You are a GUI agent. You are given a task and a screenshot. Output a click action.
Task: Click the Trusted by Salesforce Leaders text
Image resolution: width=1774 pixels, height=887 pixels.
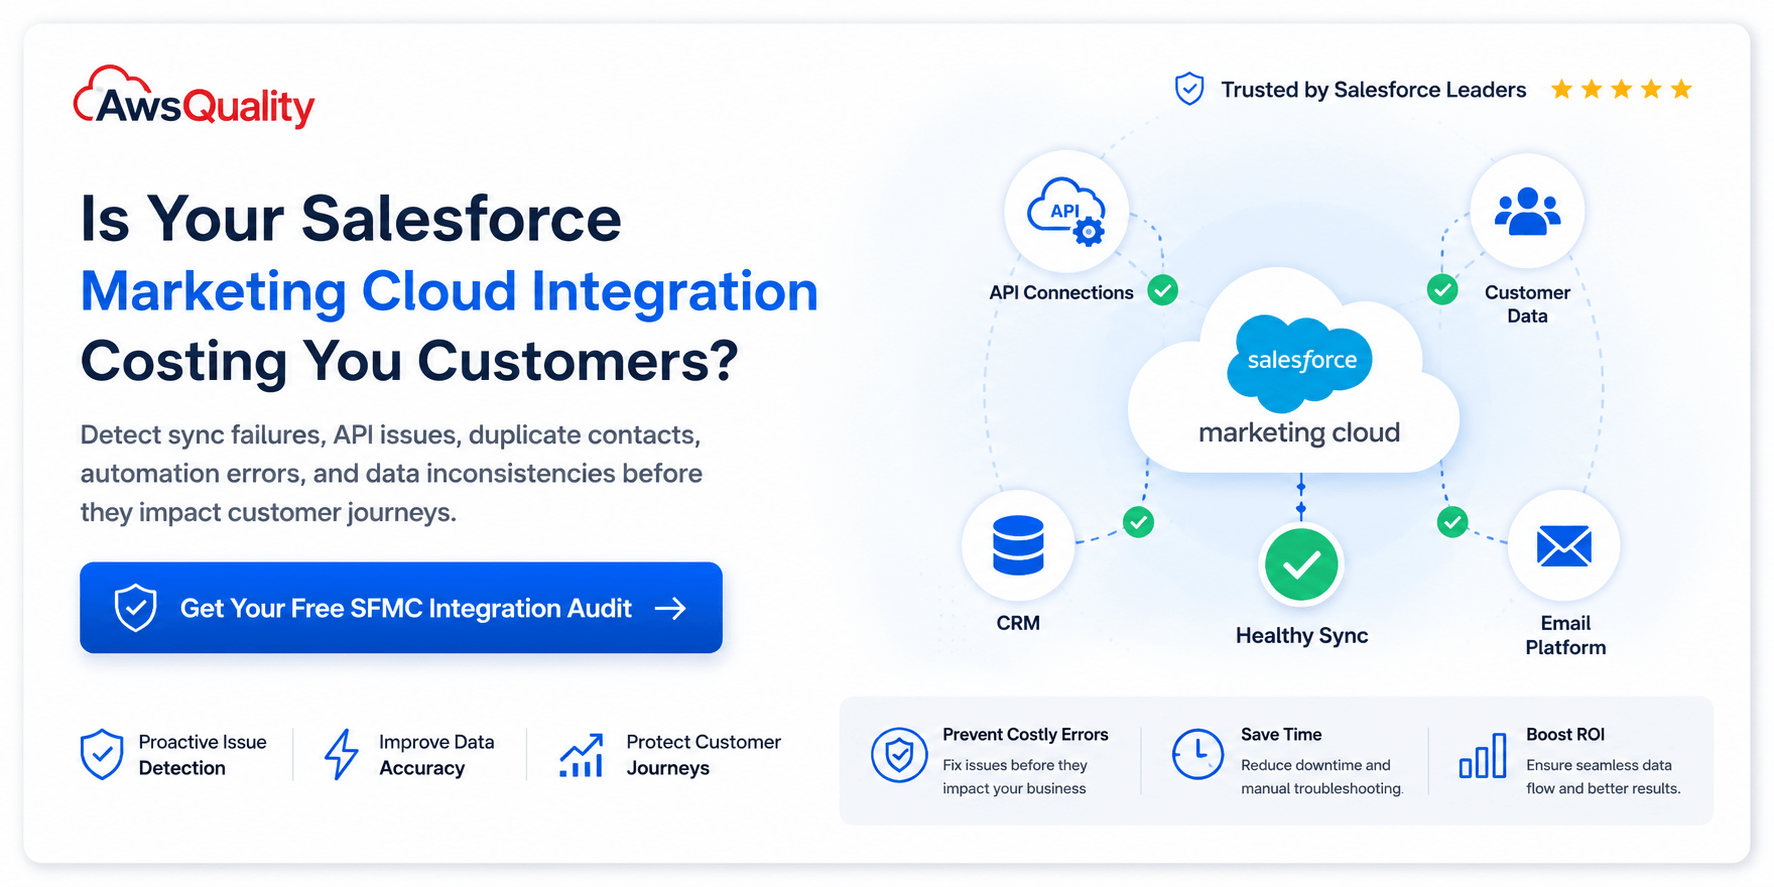tap(1373, 90)
